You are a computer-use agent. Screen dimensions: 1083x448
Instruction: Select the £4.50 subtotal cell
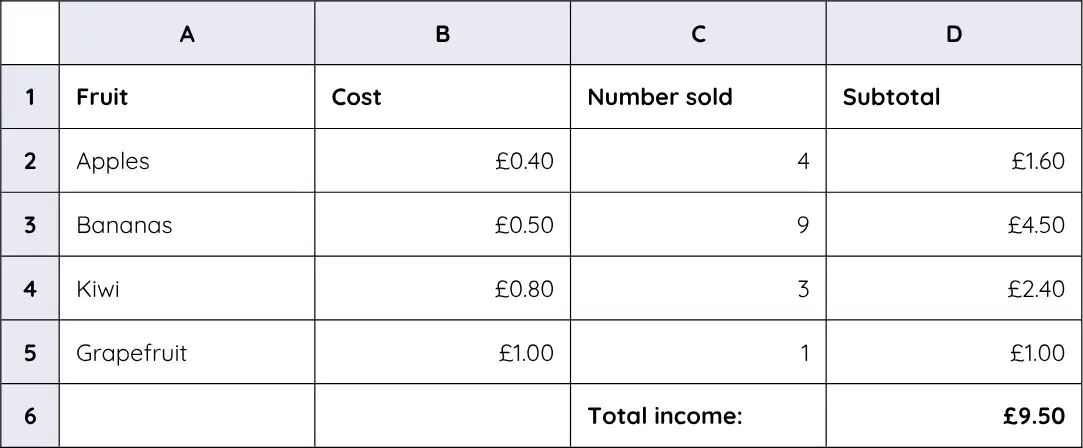[x=954, y=224]
